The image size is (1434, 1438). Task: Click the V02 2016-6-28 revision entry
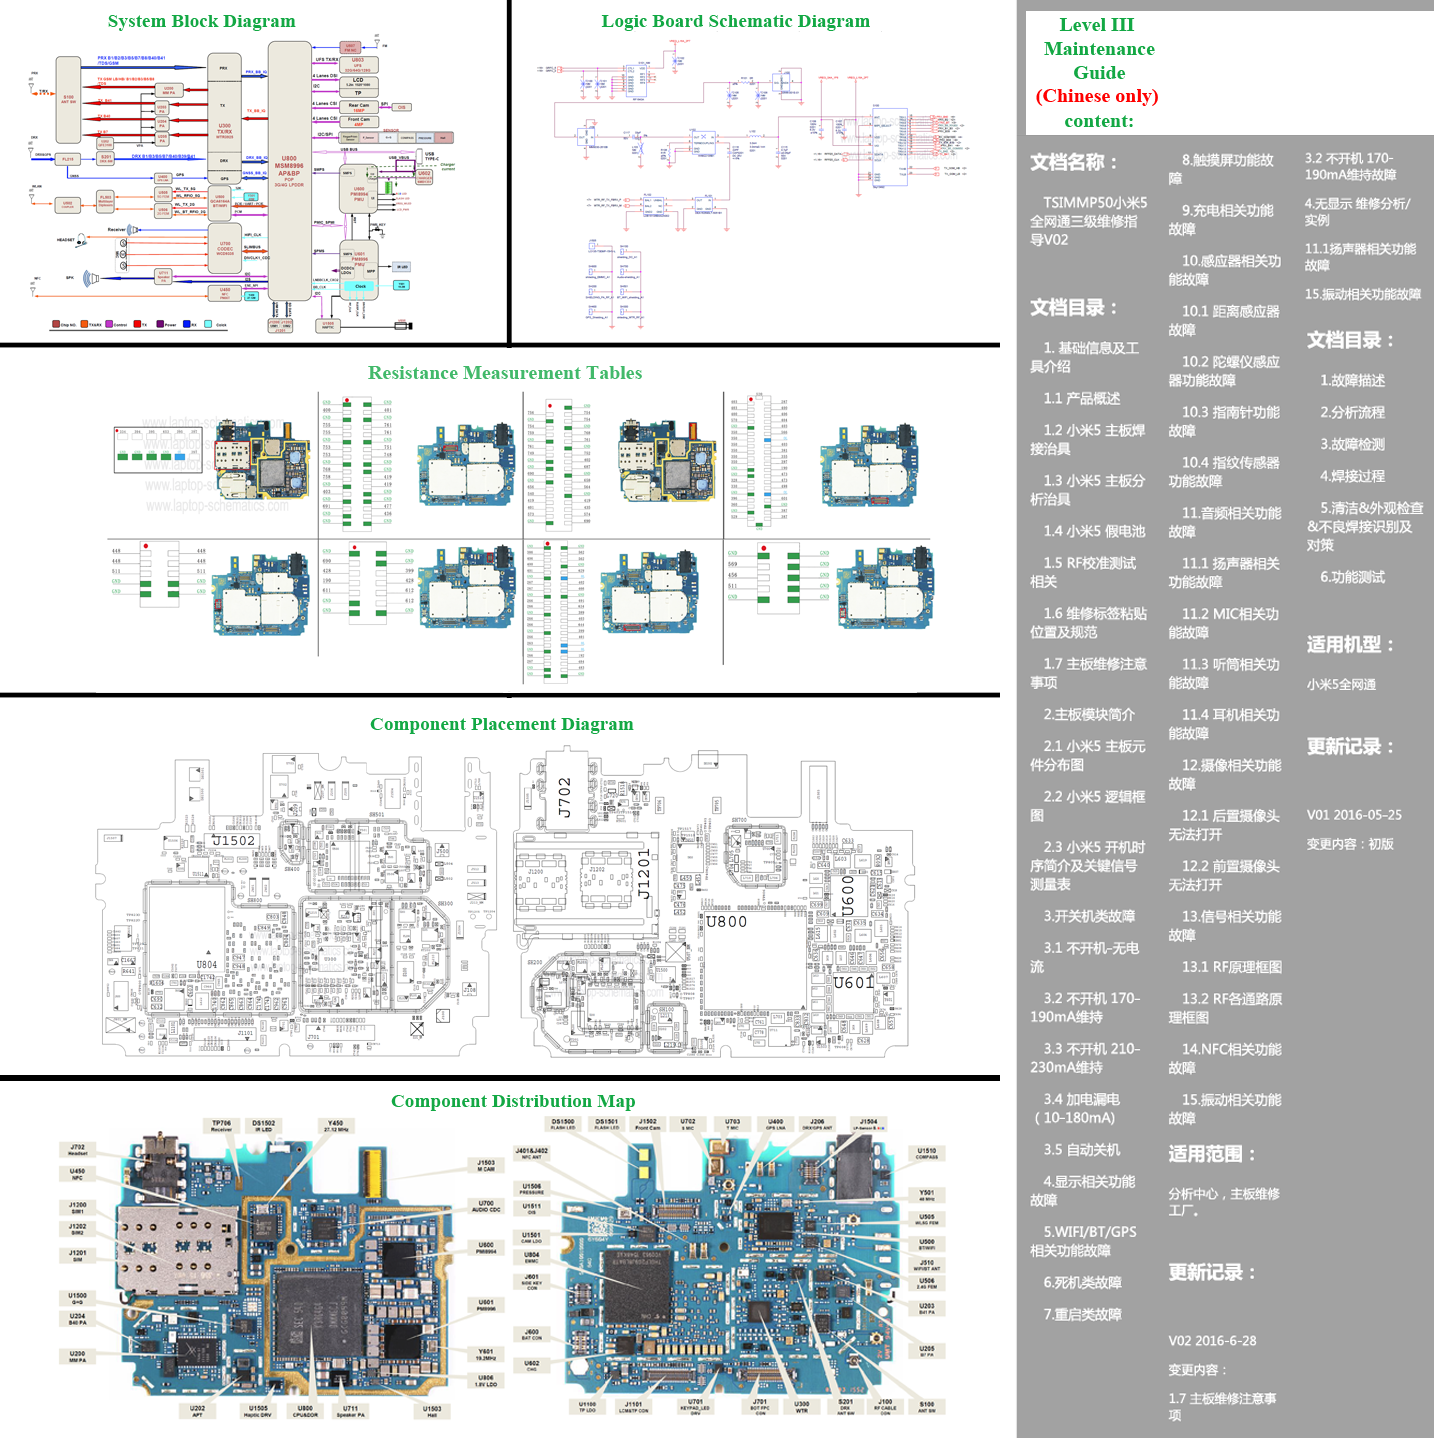tap(1212, 1341)
